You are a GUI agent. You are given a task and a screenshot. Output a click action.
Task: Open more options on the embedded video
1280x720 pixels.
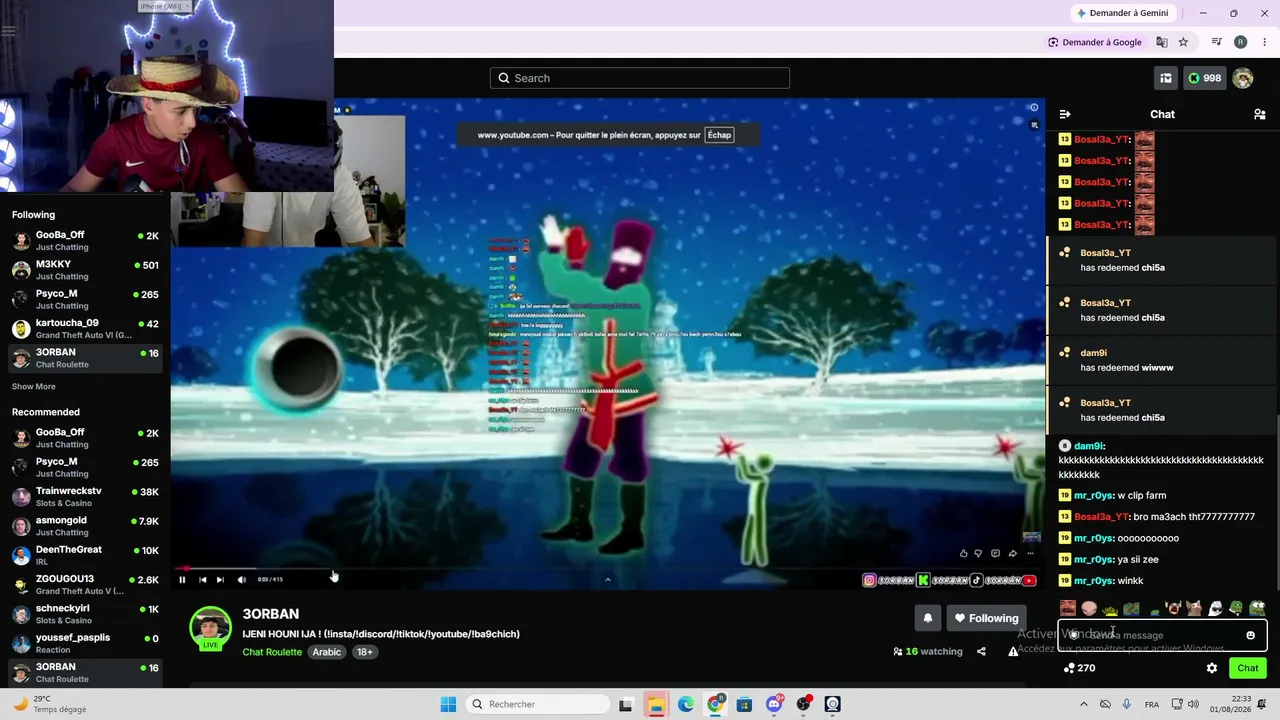(1030, 553)
